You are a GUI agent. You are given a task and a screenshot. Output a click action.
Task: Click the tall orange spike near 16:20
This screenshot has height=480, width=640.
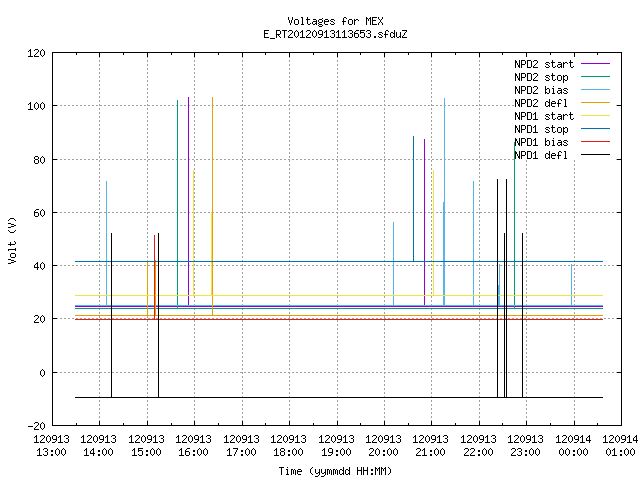(x=212, y=206)
